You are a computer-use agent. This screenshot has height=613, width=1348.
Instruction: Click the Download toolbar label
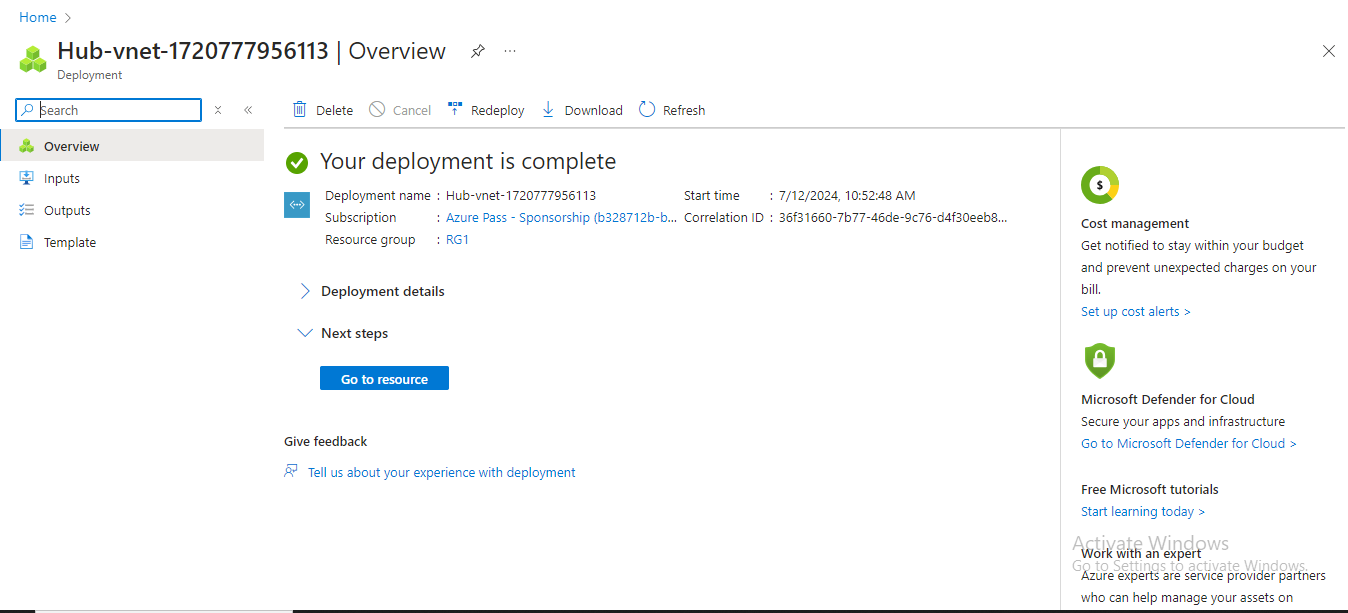[x=593, y=110]
